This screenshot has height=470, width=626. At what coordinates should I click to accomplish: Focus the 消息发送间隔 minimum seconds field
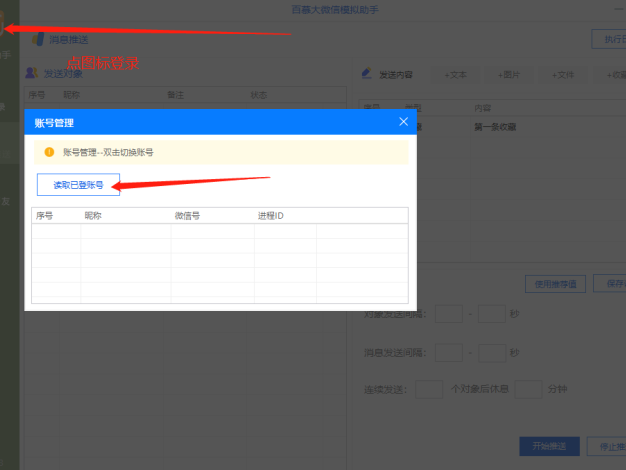pyautogui.click(x=449, y=353)
